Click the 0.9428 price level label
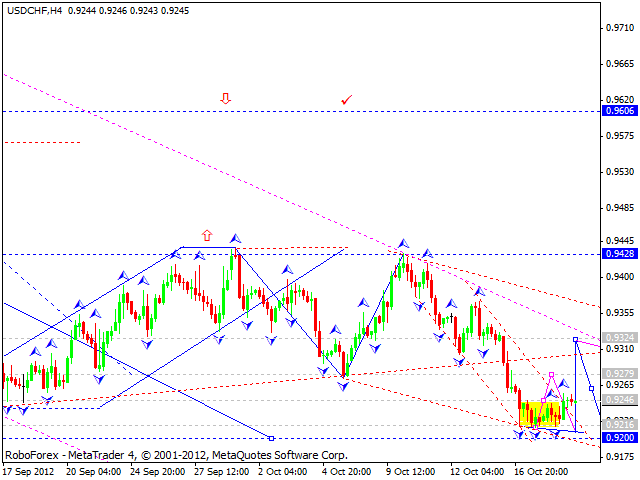Viewport: 640px width, 480px height. tap(619, 254)
